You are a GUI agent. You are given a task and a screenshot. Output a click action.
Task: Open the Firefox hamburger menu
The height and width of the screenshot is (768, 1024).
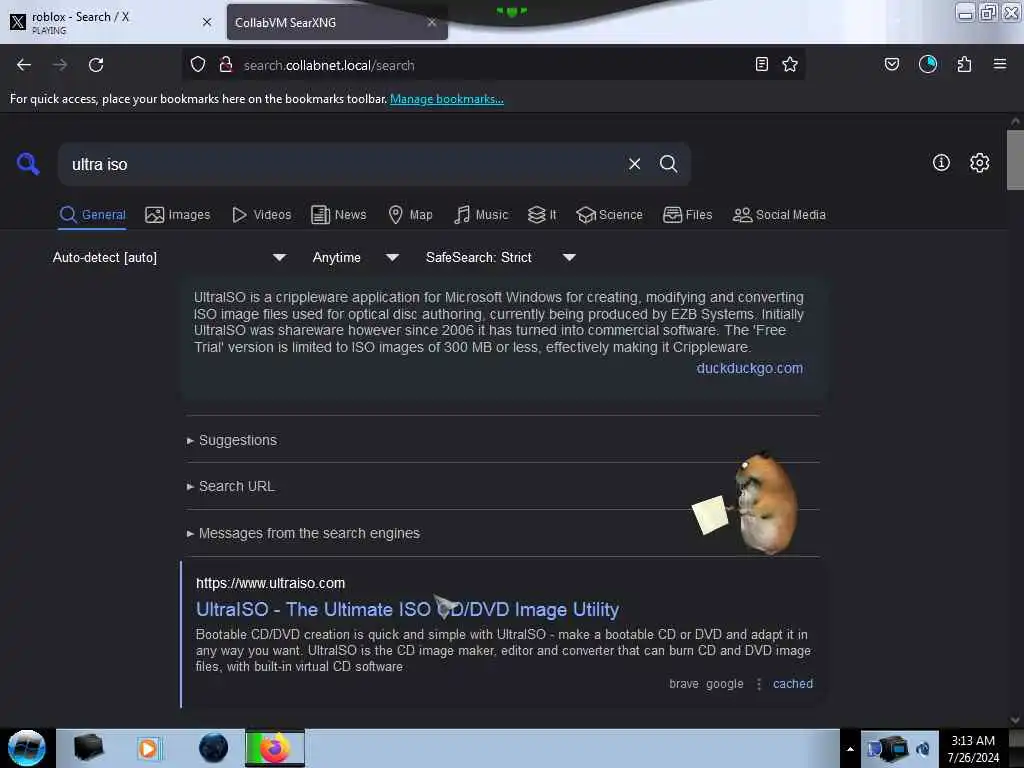(x=1000, y=64)
